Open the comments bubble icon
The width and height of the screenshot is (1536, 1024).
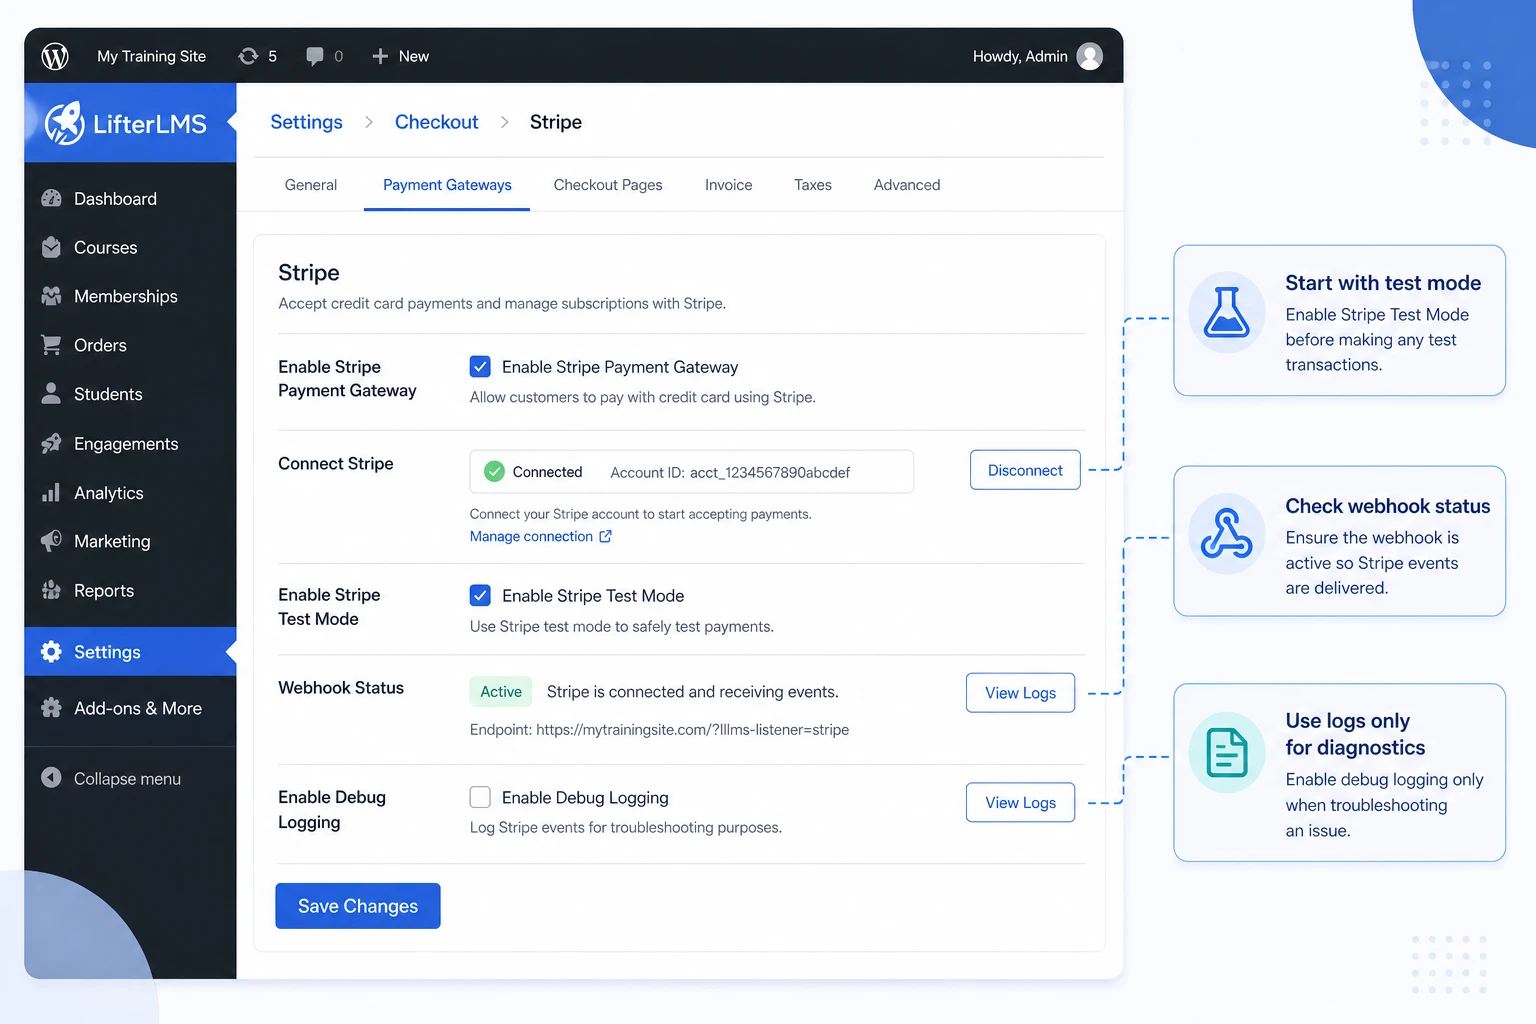click(315, 56)
